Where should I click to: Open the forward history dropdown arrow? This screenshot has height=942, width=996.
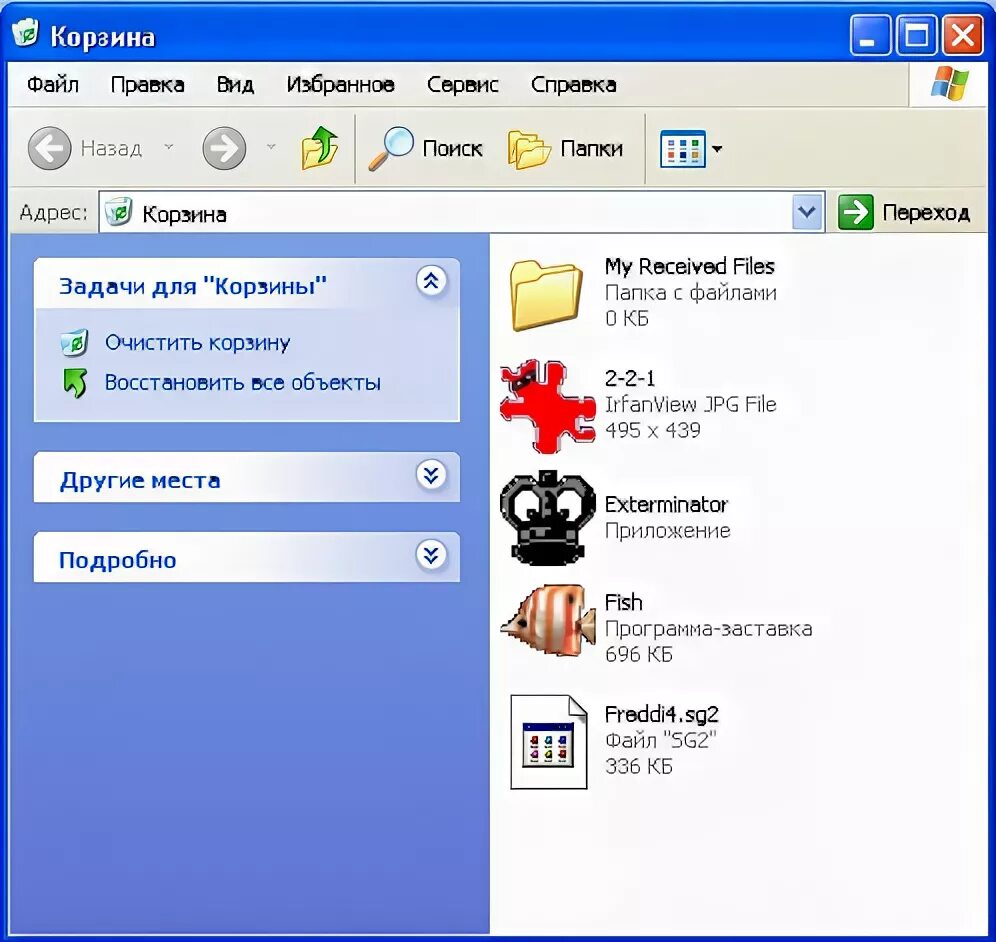tap(271, 147)
